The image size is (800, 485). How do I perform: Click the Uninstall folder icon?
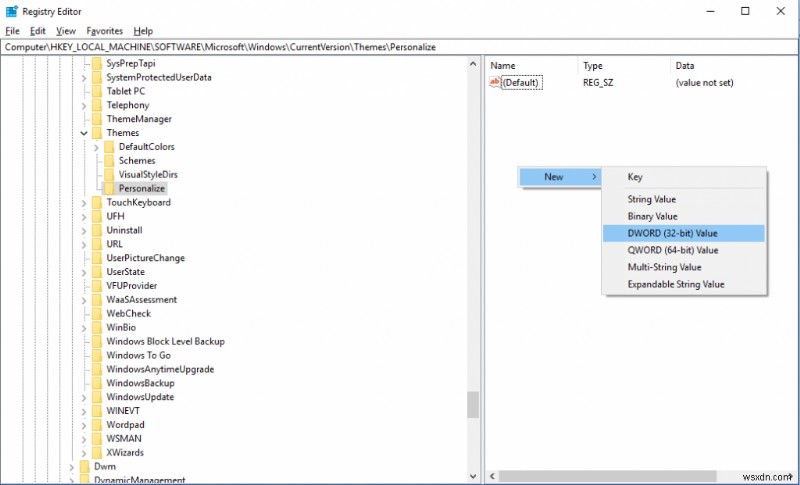click(x=97, y=230)
